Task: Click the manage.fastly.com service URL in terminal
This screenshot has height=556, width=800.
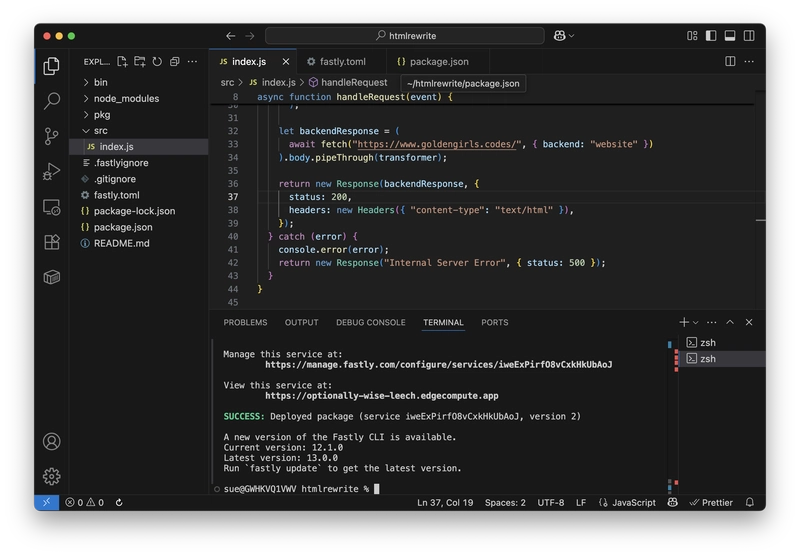Action: tap(438, 365)
